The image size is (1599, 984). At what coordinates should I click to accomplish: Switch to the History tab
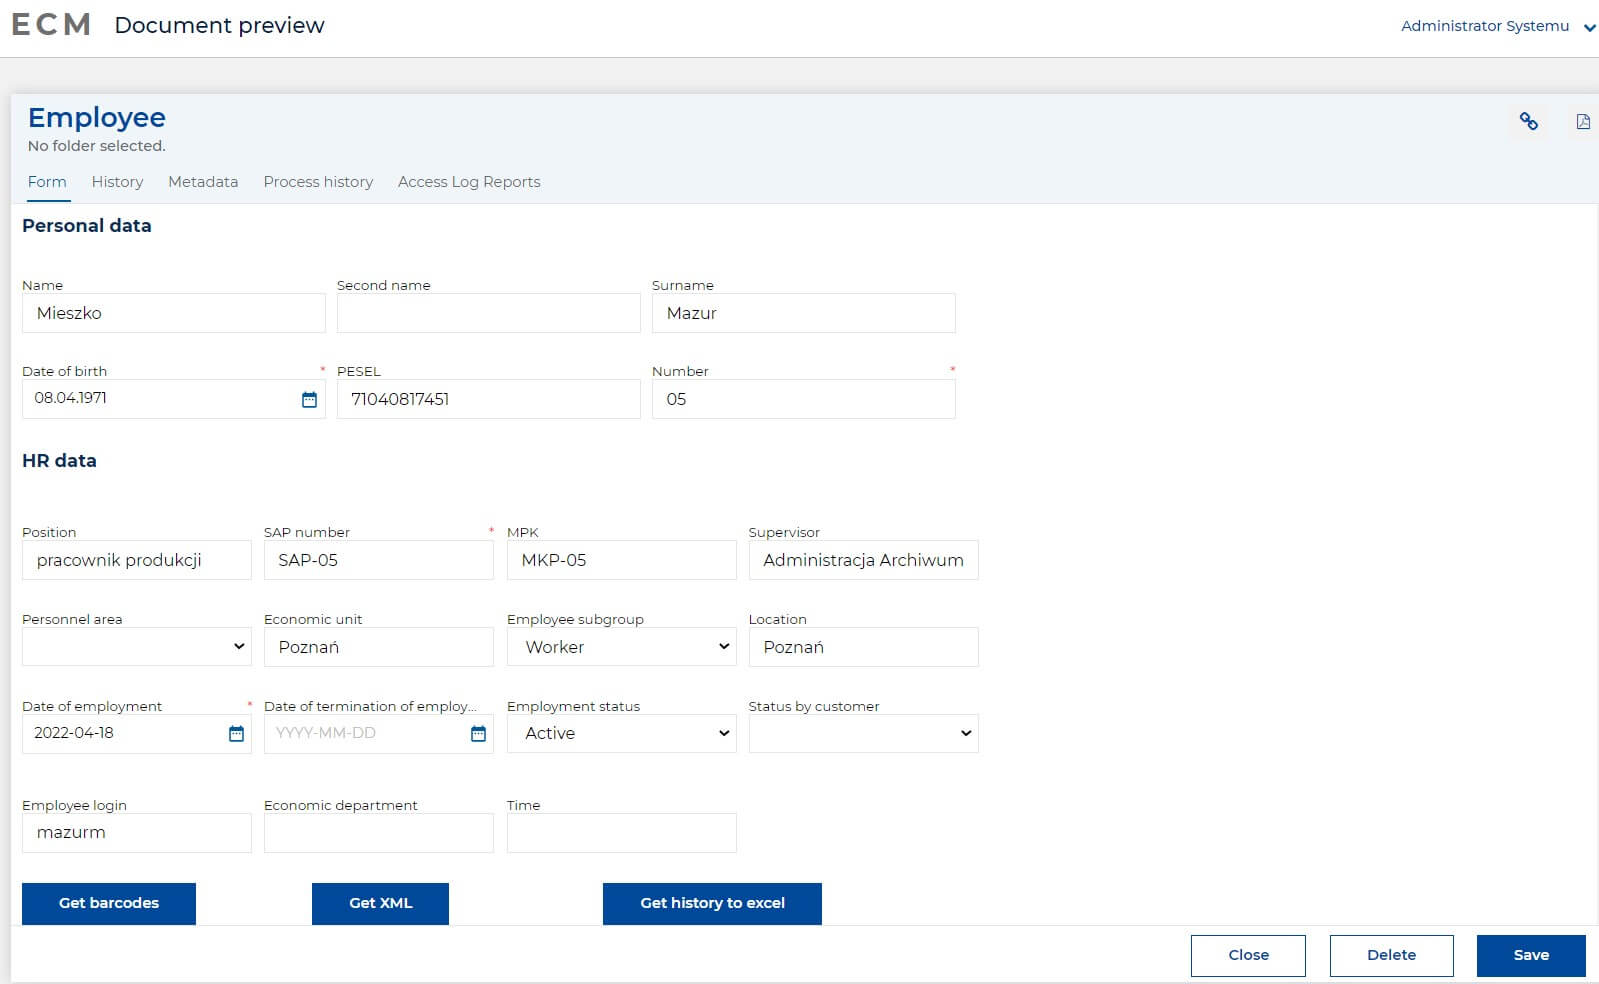coord(117,182)
